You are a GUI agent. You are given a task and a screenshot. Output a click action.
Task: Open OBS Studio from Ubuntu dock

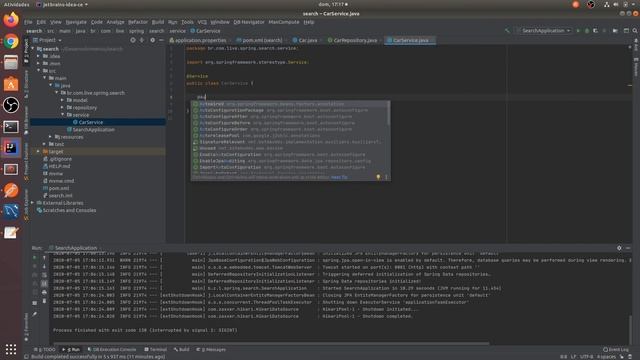[11, 105]
